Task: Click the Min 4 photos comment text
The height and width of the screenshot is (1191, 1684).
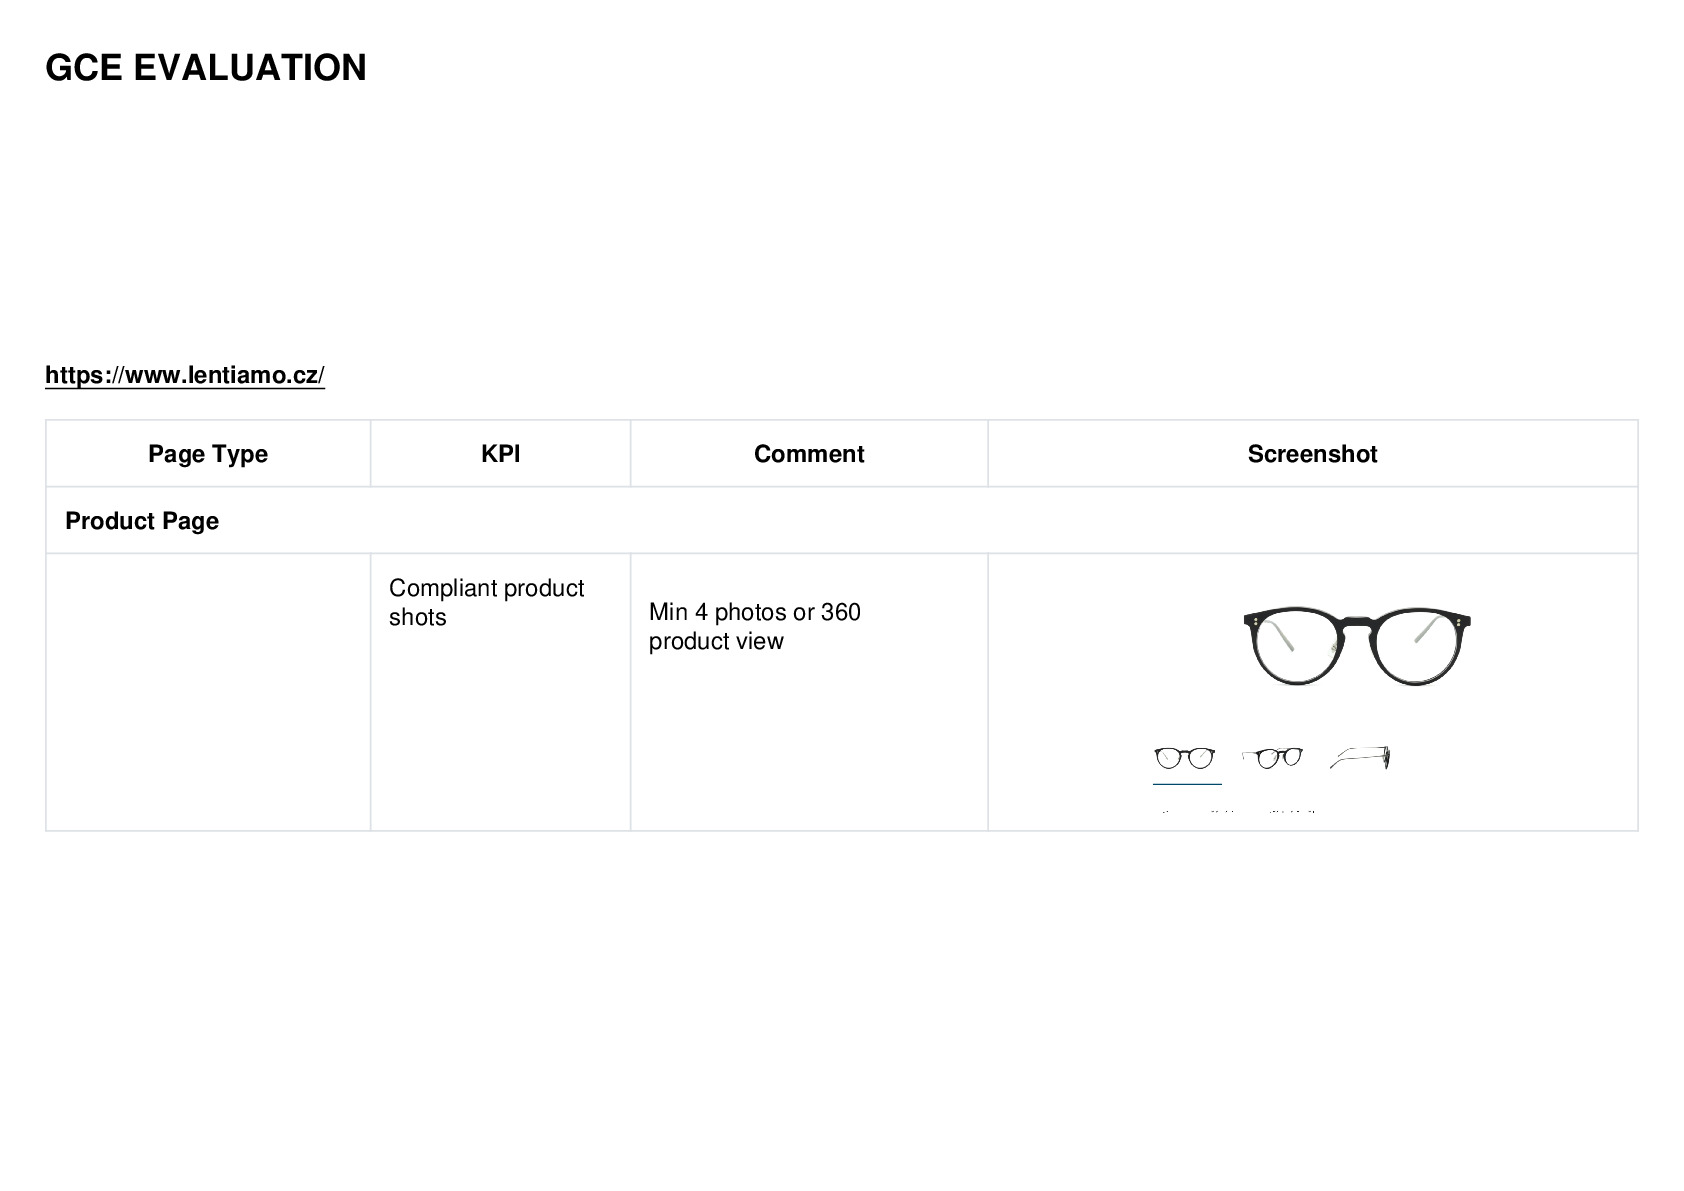Action: pyautogui.click(x=754, y=626)
